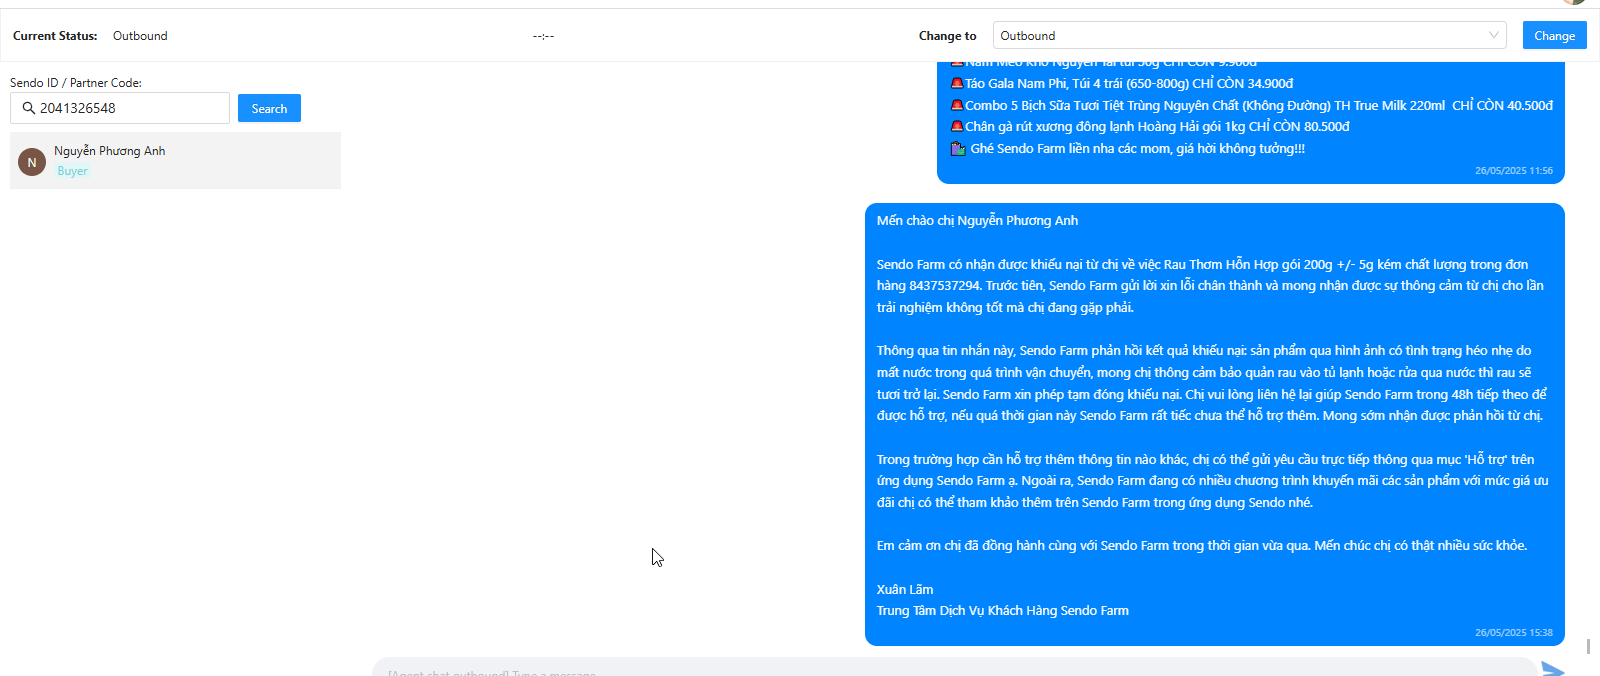
Task: Click the 26/05/2025 11:56 timestamp
Action: pyautogui.click(x=1514, y=171)
